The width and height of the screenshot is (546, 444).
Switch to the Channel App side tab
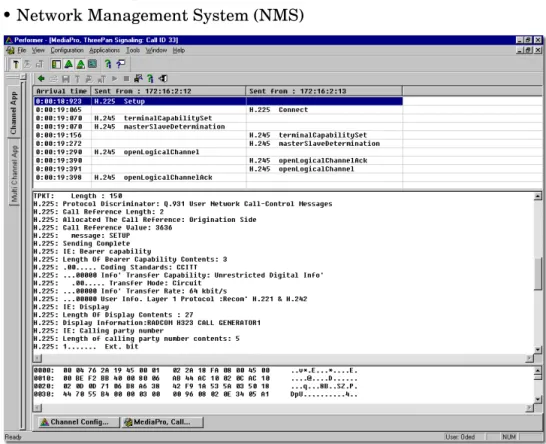tap(14, 112)
